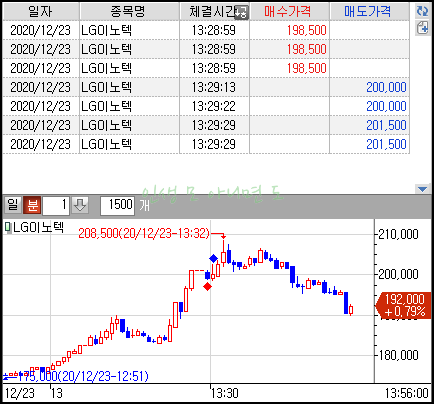Viewport: 434px width, 404px height.
Task: Click the 180,000 price axis label
Action: [x=399, y=355]
